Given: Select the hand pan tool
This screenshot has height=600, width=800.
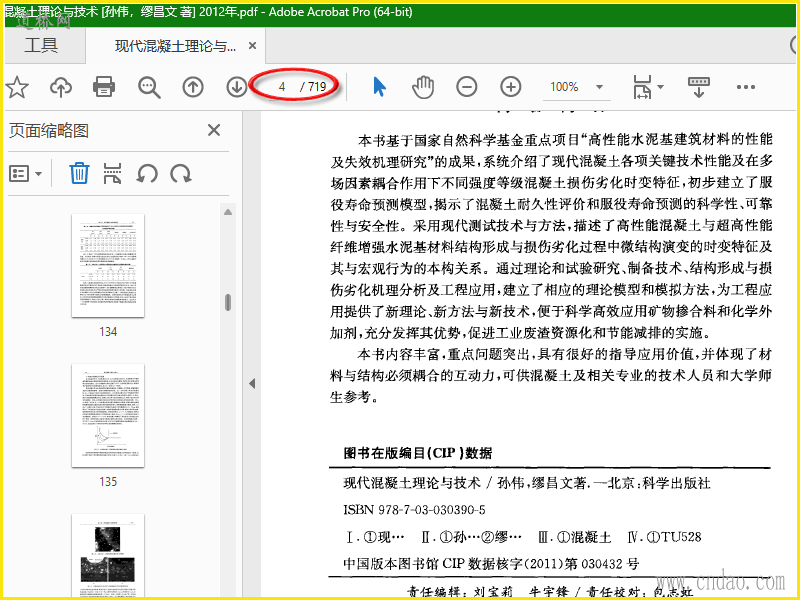Looking at the screenshot, I should tap(423, 87).
